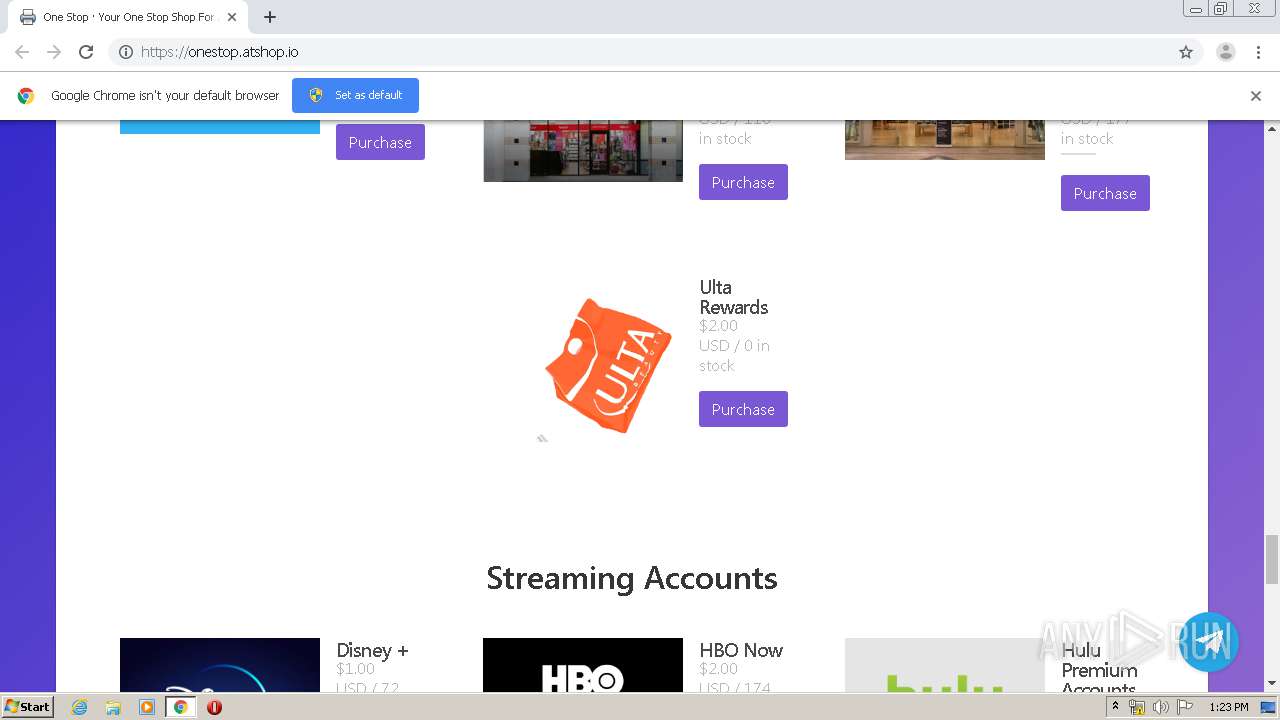Click the page vertical scrollbar thumb
The image size is (1280, 720).
[x=1272, y=559]
